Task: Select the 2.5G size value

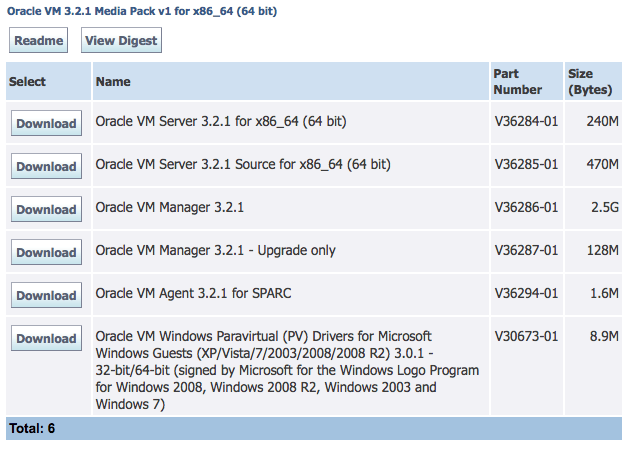Action: click(x=605, y=207)
